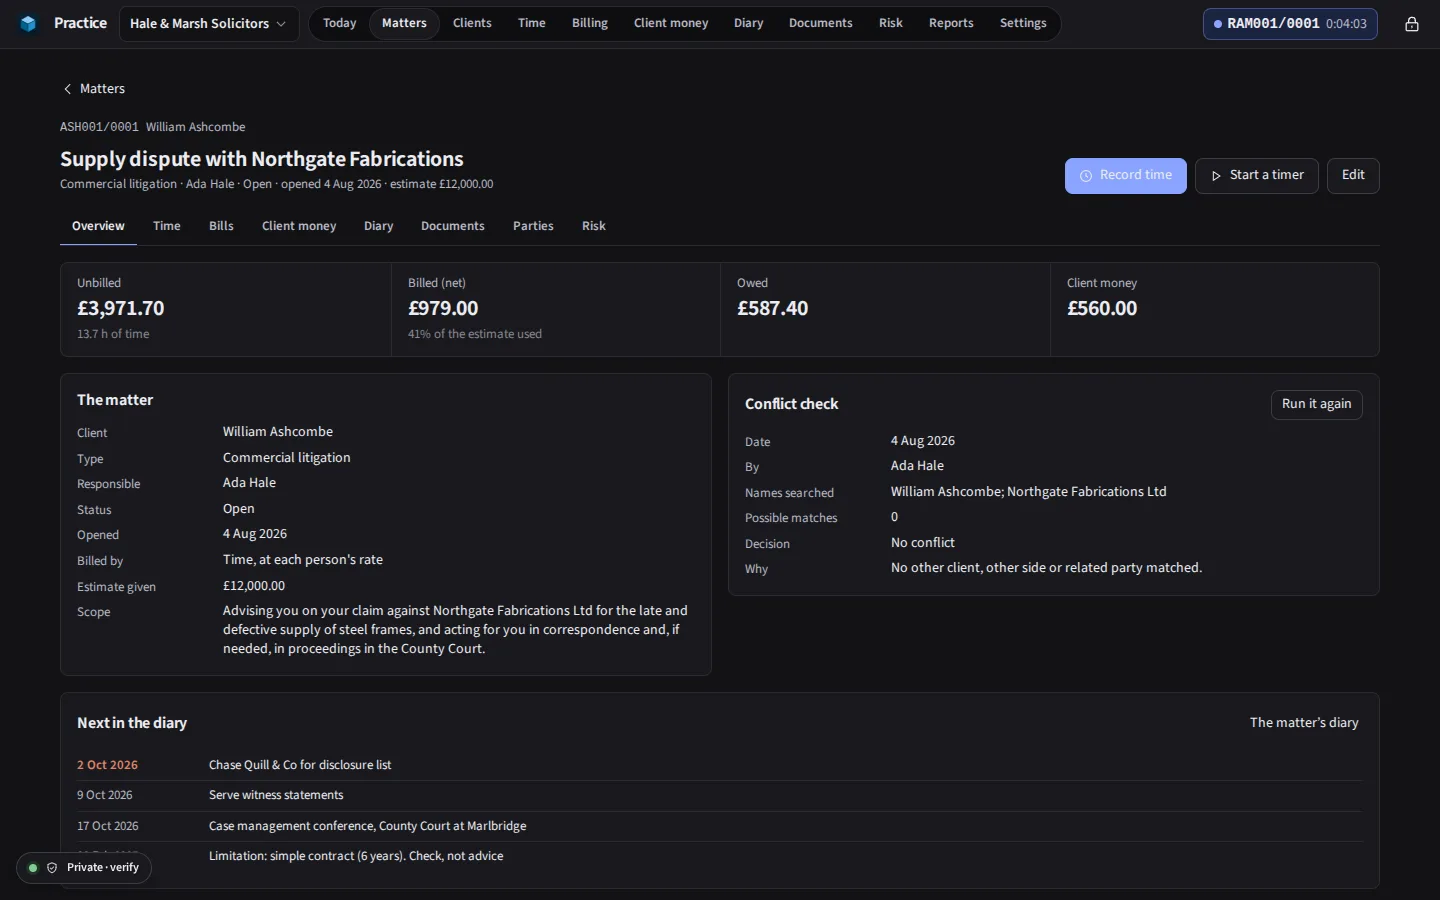
Task: Click the Record time button
Action: 1126,176
